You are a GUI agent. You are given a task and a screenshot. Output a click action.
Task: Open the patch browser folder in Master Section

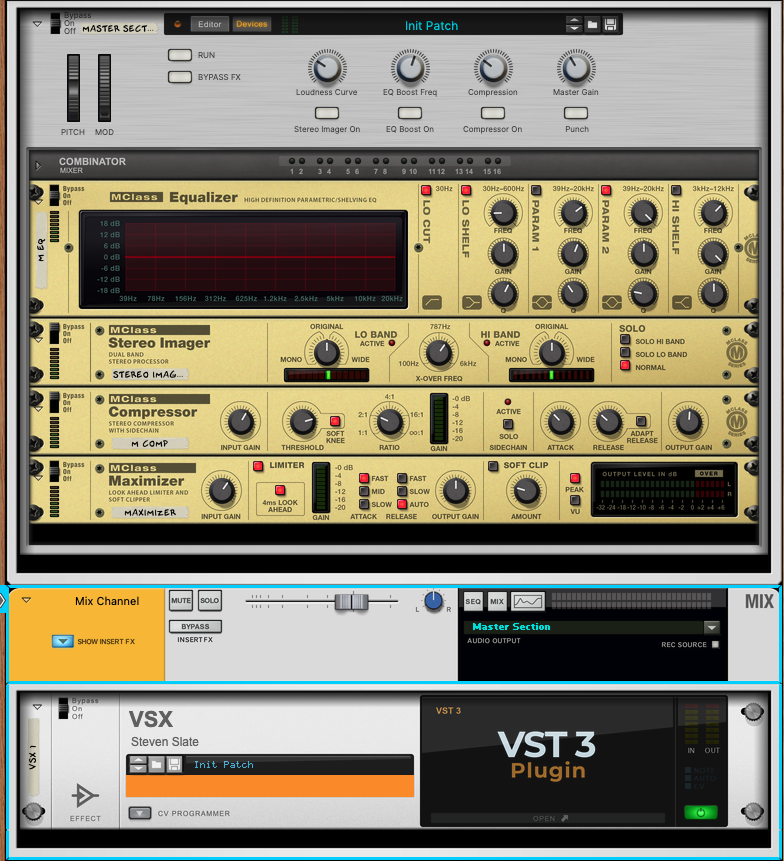tap(592, 25)
